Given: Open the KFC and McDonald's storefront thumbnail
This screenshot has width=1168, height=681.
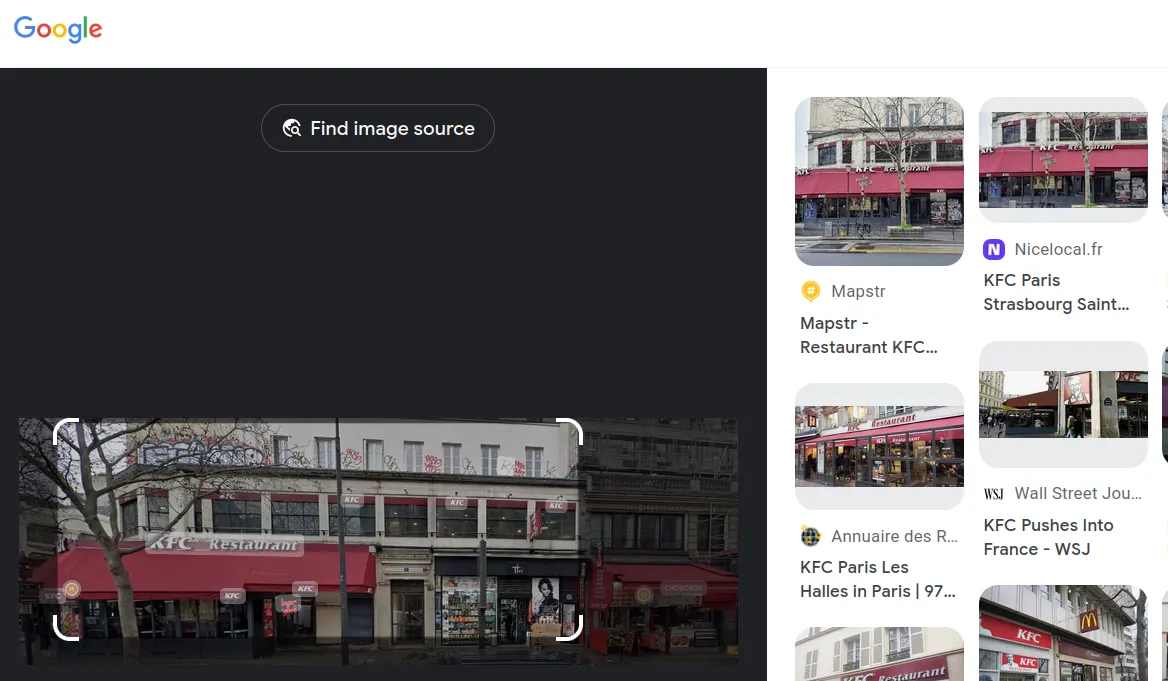Looking at the screenshot, I should [1063, 633].
